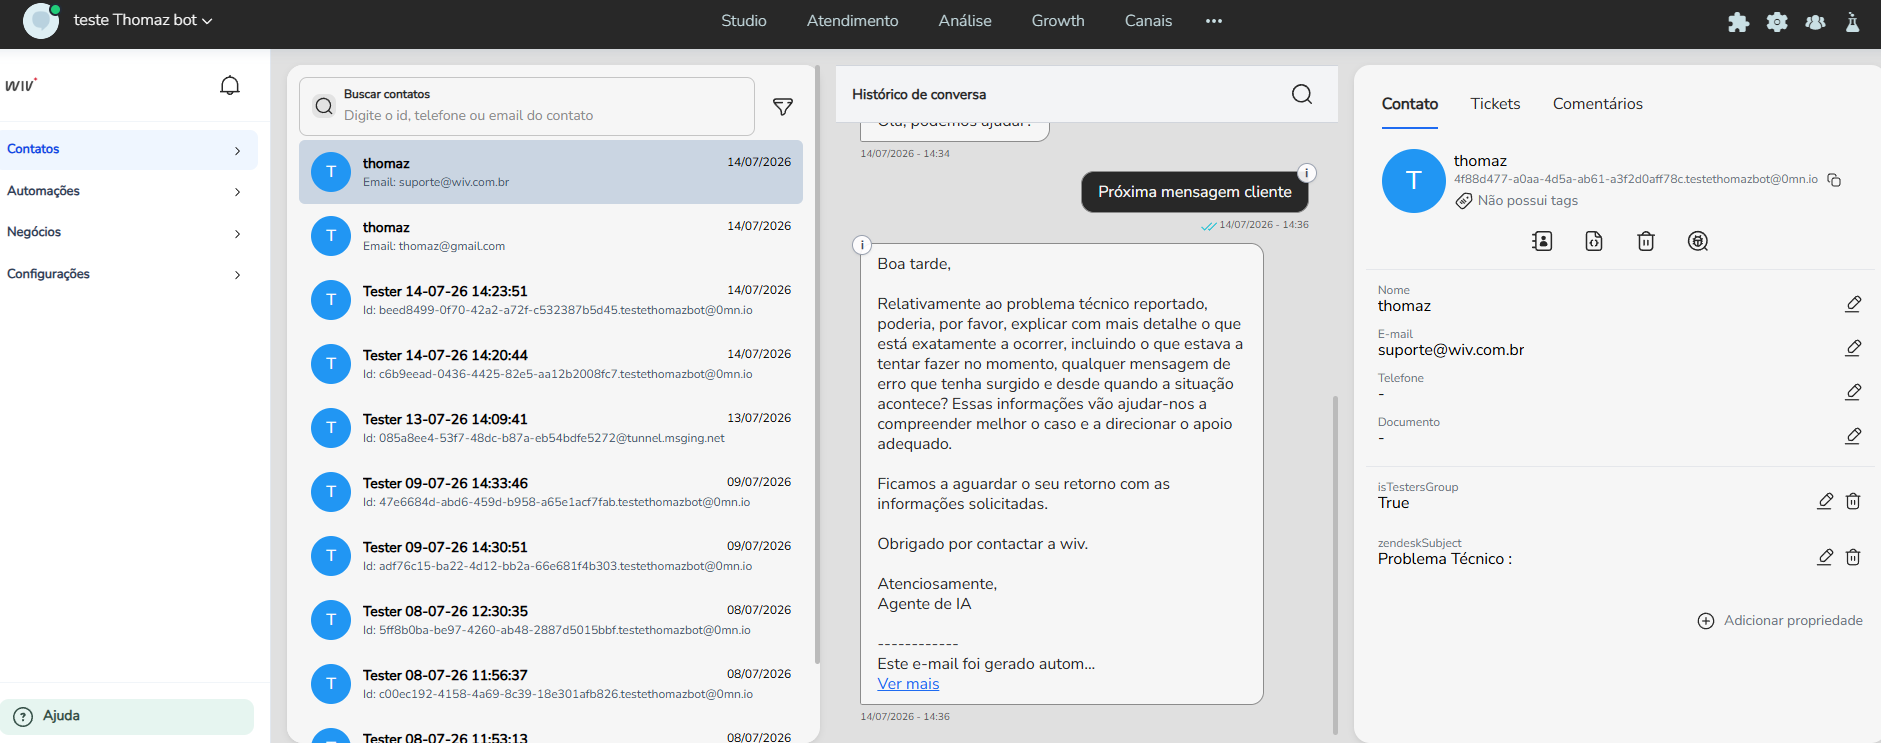Select contact with email thomaz@gmail.com
The height and width of the screenshot is (743, 1881).
tap(551, 236)
